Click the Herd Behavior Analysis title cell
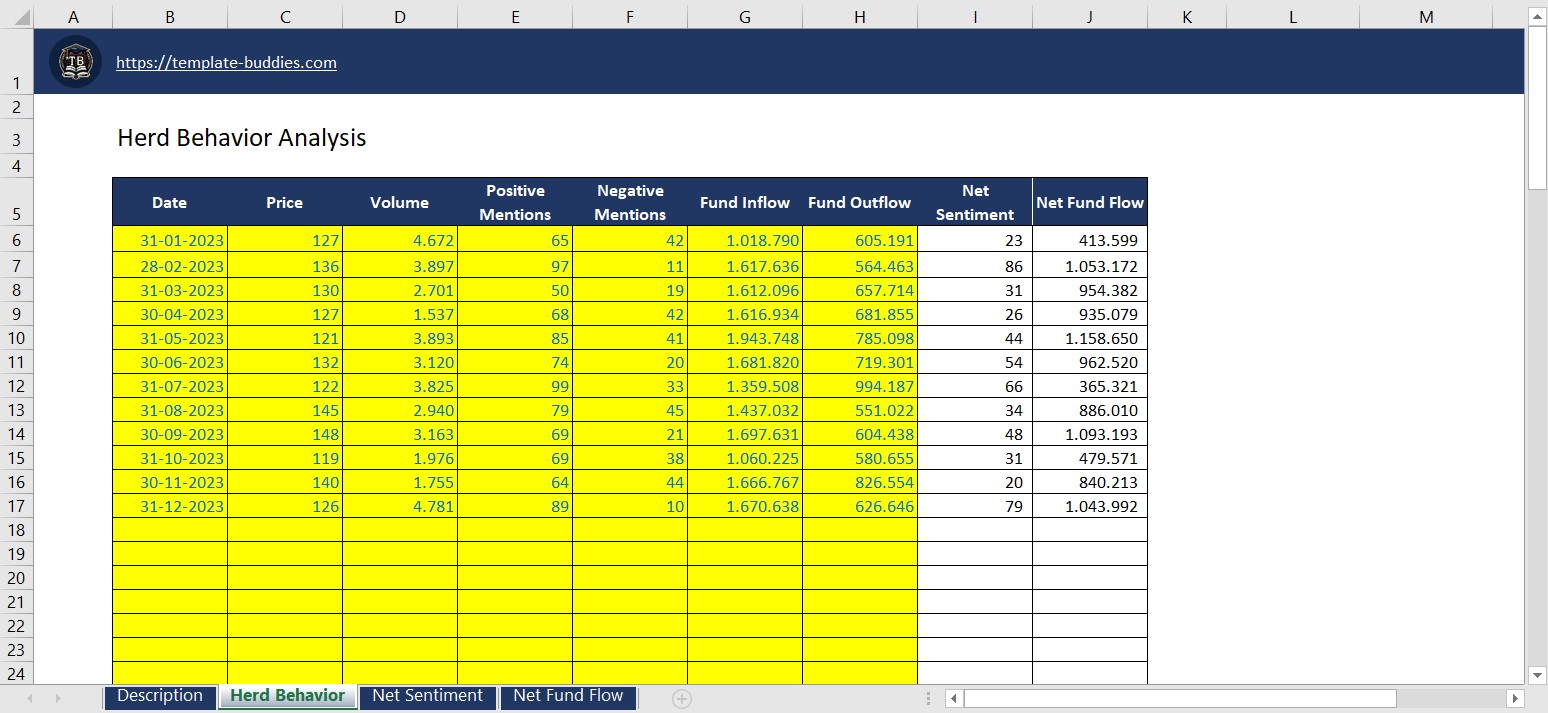Image resolution: width=1548 pixels, height=713 pixels. pyautogui.click(x=241, y=138)
